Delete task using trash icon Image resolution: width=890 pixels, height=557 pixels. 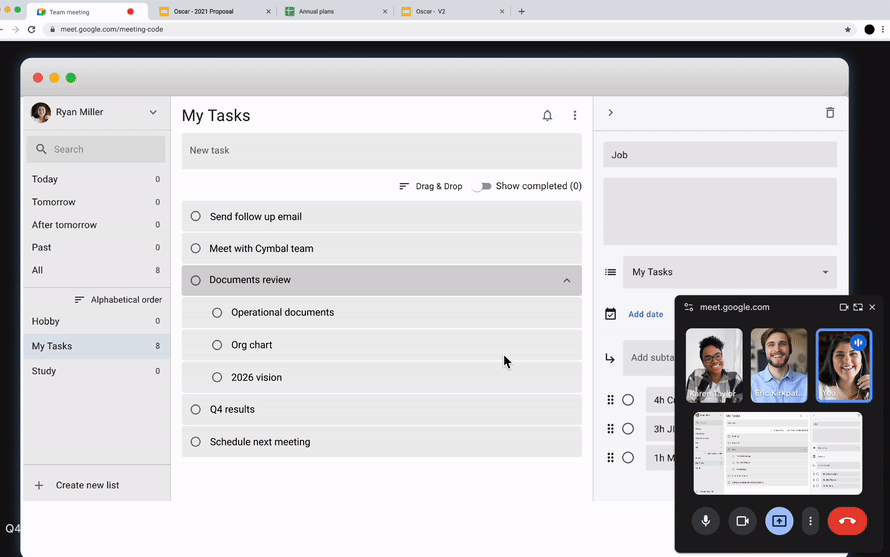[x=829, y=113]
